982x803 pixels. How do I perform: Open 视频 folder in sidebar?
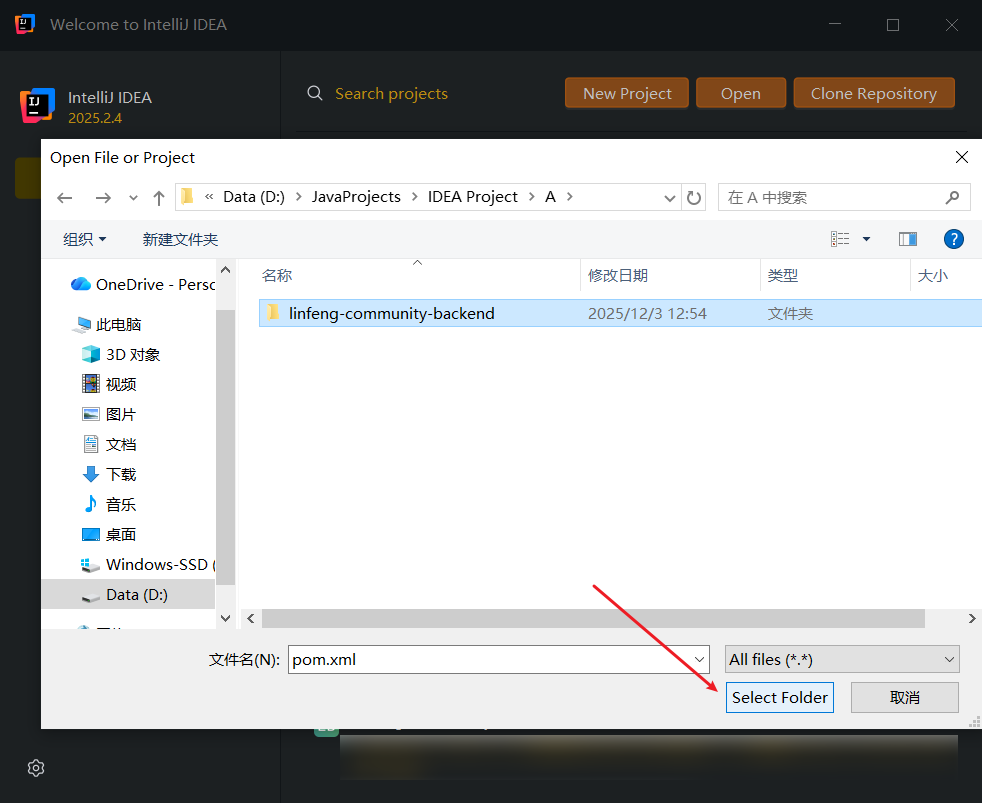(x=110, y=384)
